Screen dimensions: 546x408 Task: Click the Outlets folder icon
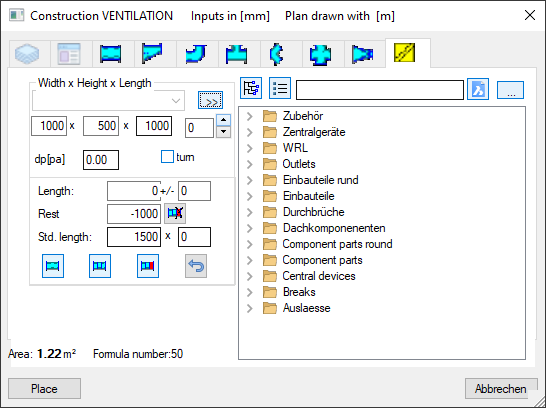pos(270,164)
